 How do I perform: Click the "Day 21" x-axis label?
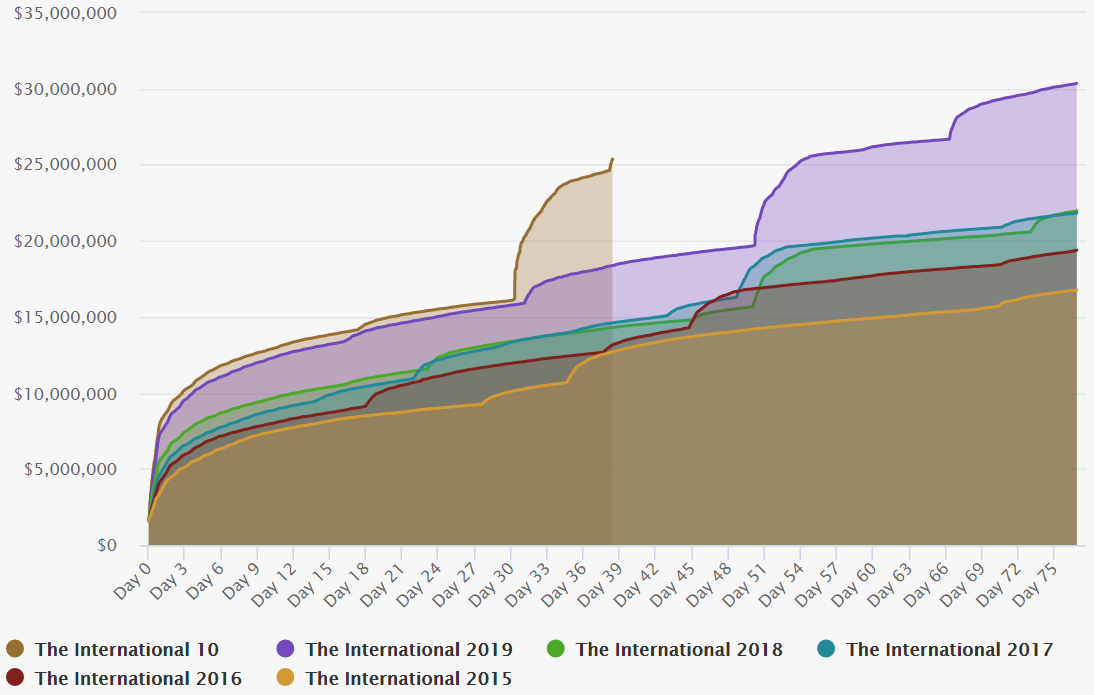(x=383, y=583)
